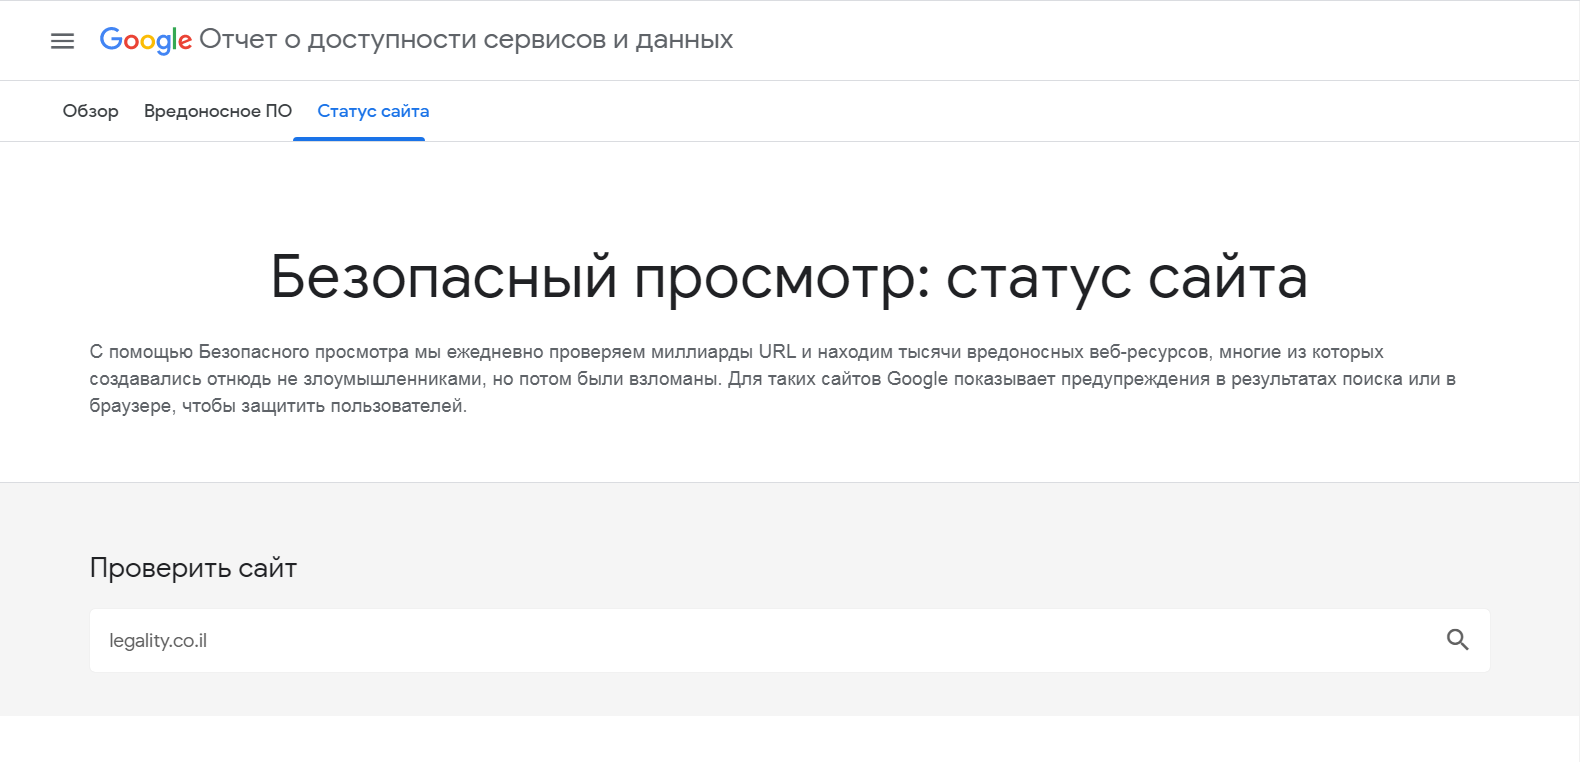The height and width of the screenshot is (762, 1580).
Task: Click the header title Отчет о доступности сервисов и данных
Action: [x=466, y=40]
